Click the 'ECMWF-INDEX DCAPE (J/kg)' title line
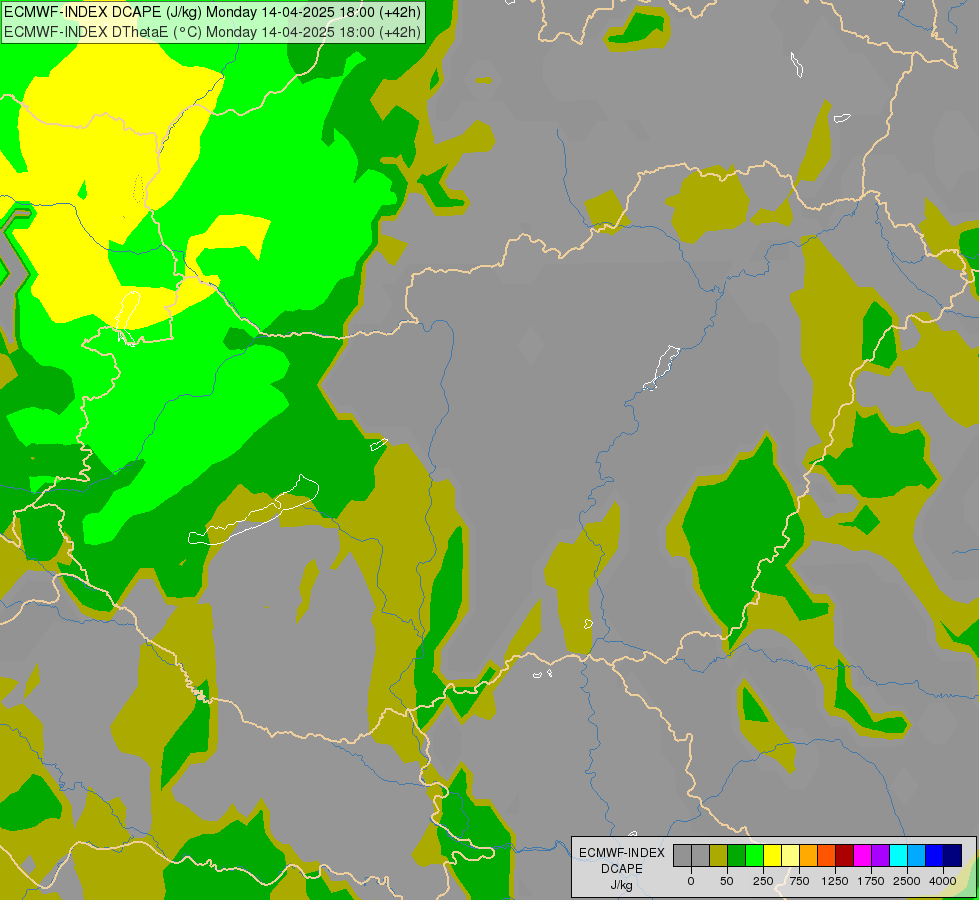The width and height of the screenshot is (979, 900). (212, 12)
